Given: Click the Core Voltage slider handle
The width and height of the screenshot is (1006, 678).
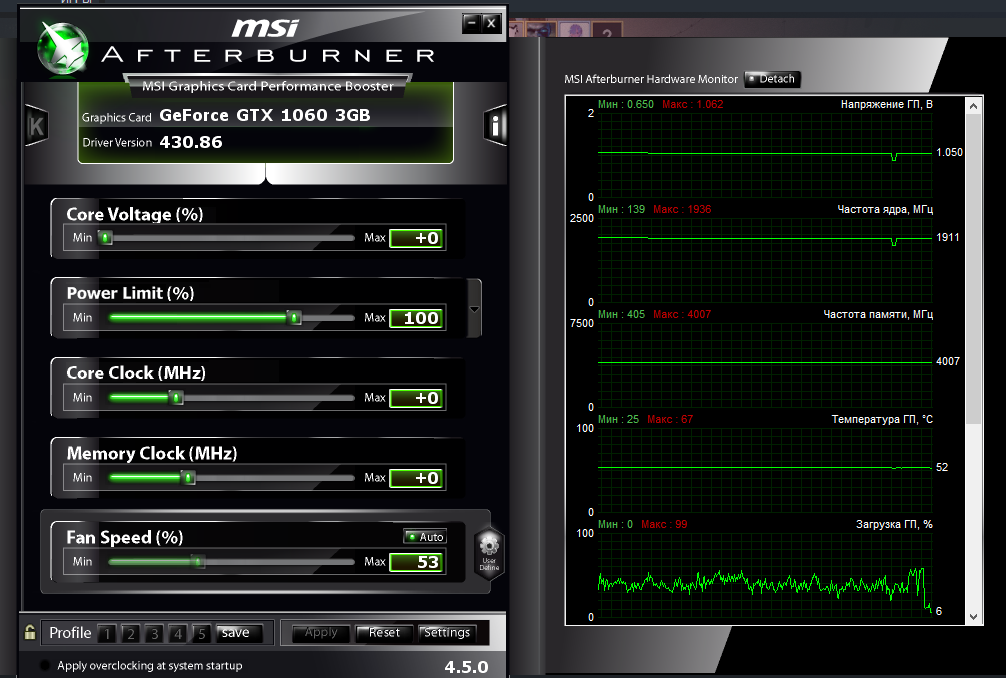Looking at the screenshot, I should tap(106, 238).
